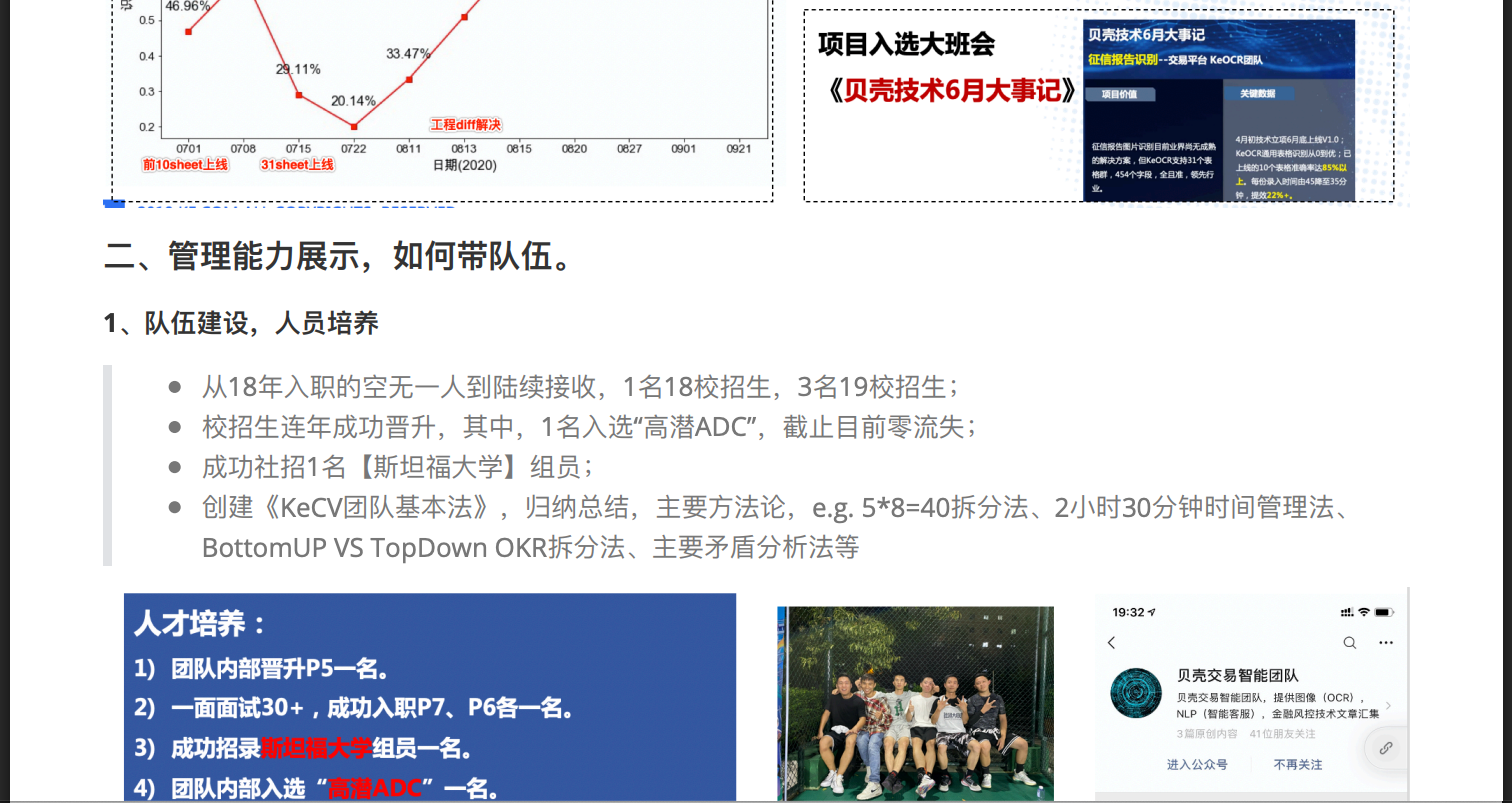1512x803 pixels.
Task: Click the 41位朋友关注 link
Action: 1283,734
